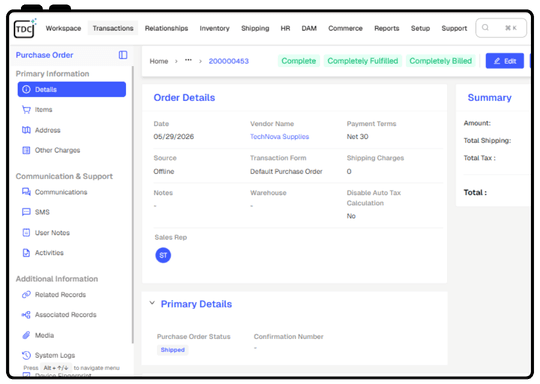
Task: Click the Net 30 payment terms value
Action: (357, 137)
